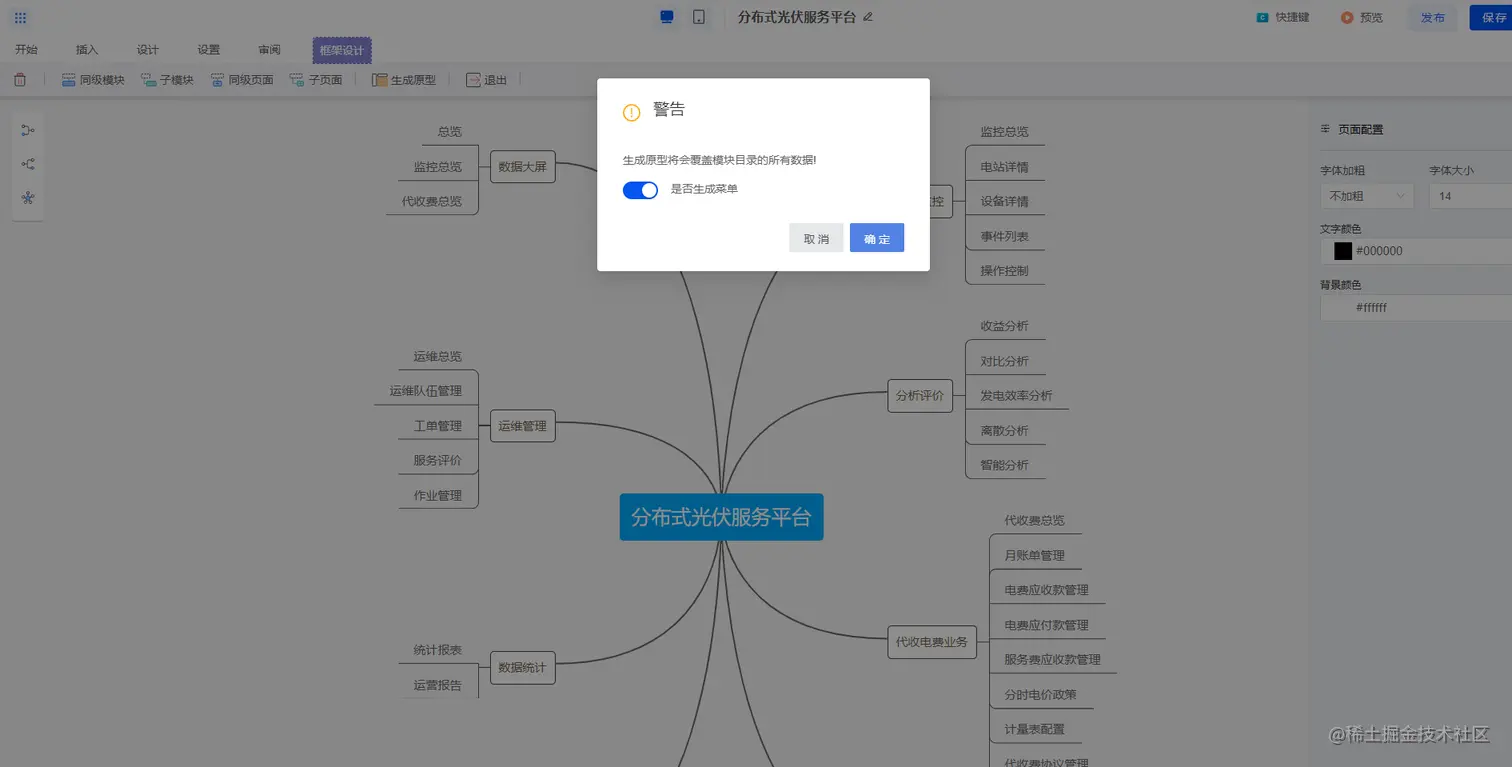Viewport: 1512px width, 767px height.
Task: Toggle the 是否生成菜单 switch in the dialog
Action: 640,190
